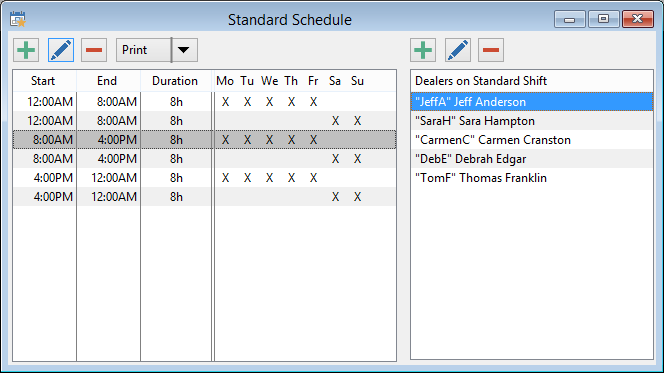
Task: Click the Sunday X of the 8:00AM weekend shift
Action: pos(357,159)
